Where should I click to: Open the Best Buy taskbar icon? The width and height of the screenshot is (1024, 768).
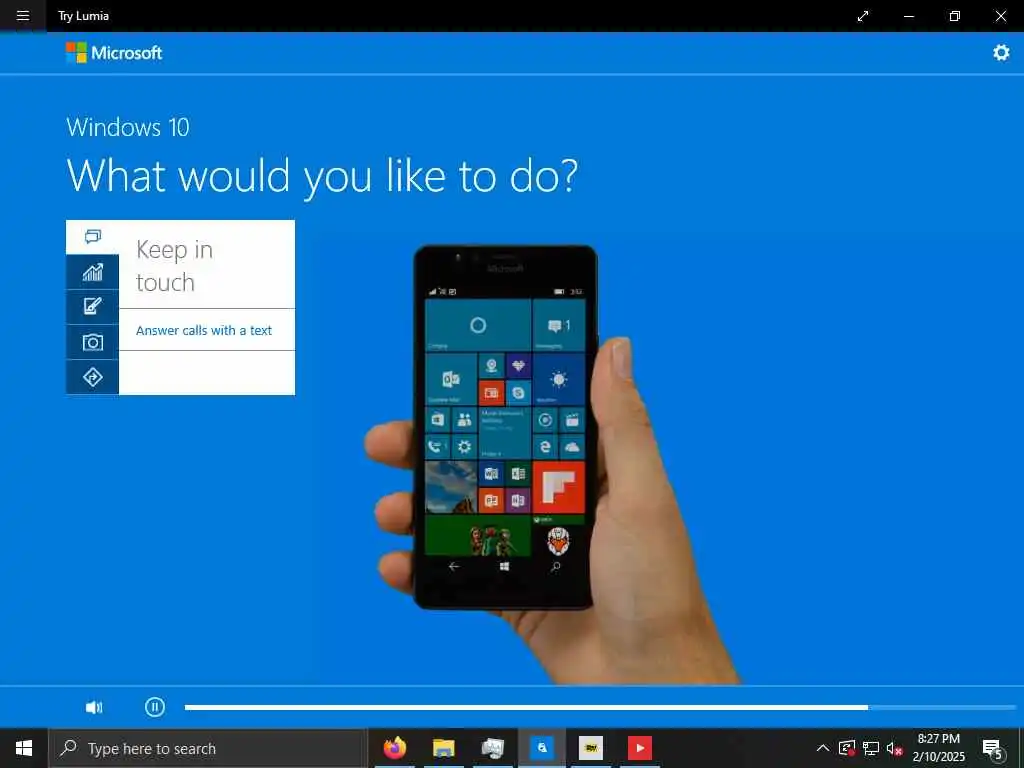coord(590,748)
